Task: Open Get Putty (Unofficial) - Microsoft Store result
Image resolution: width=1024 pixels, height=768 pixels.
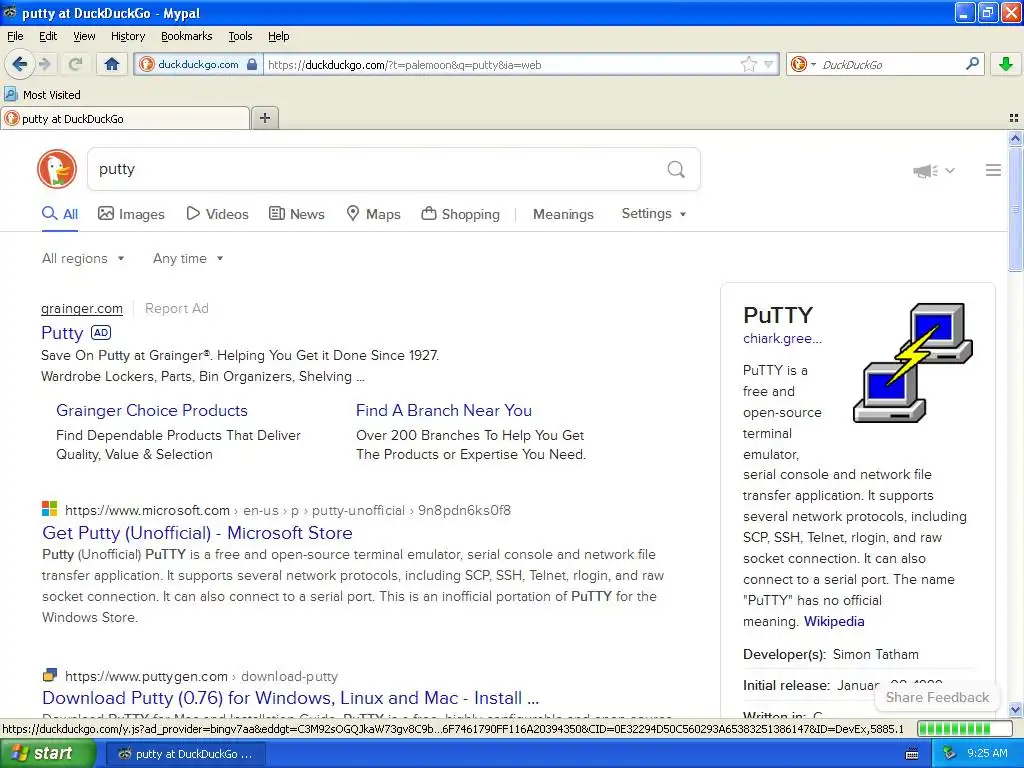Action: pos(197,533)
